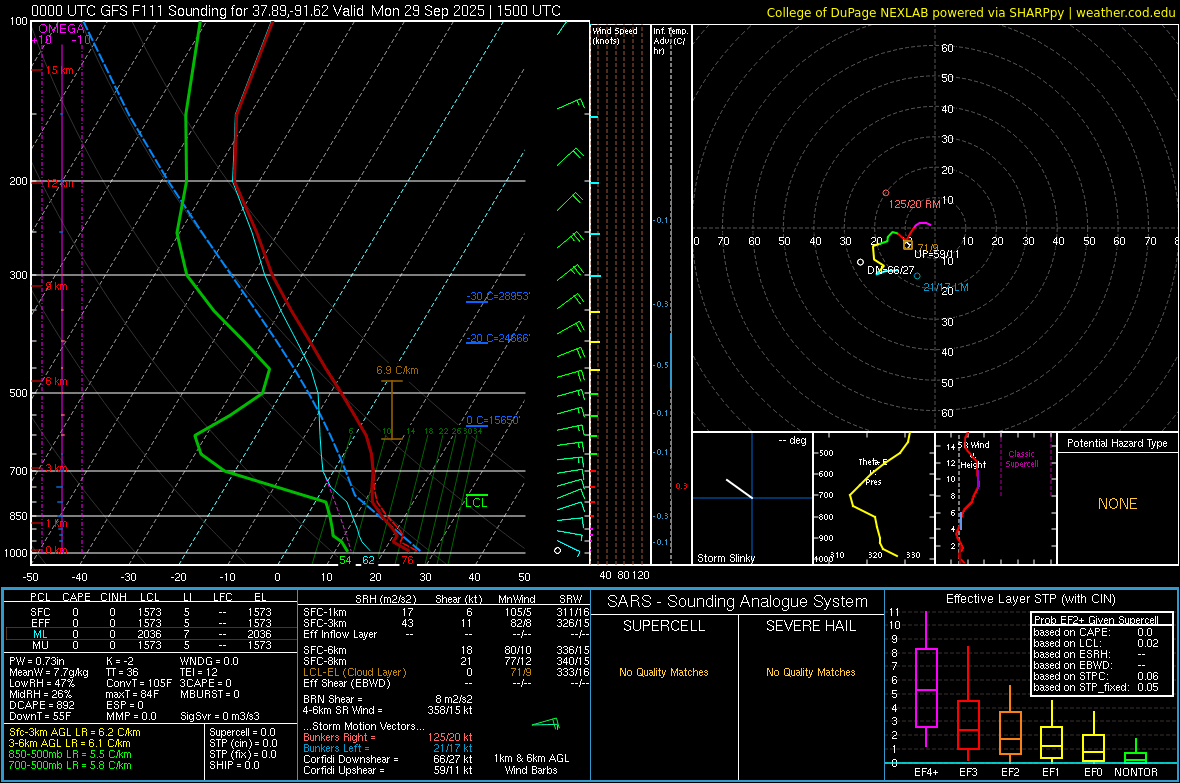Click the 'Wind Speed (knots)' panel header
Screen dimensions: 1180x783
(615, 35)
